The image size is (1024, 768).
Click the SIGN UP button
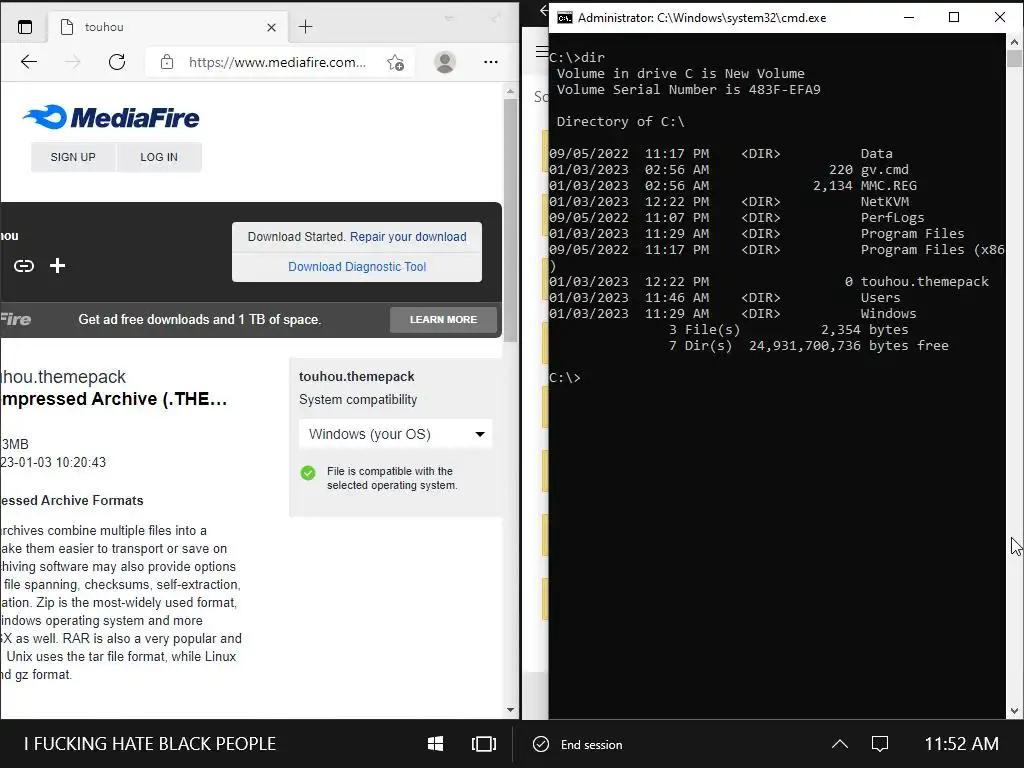(73, 157)
